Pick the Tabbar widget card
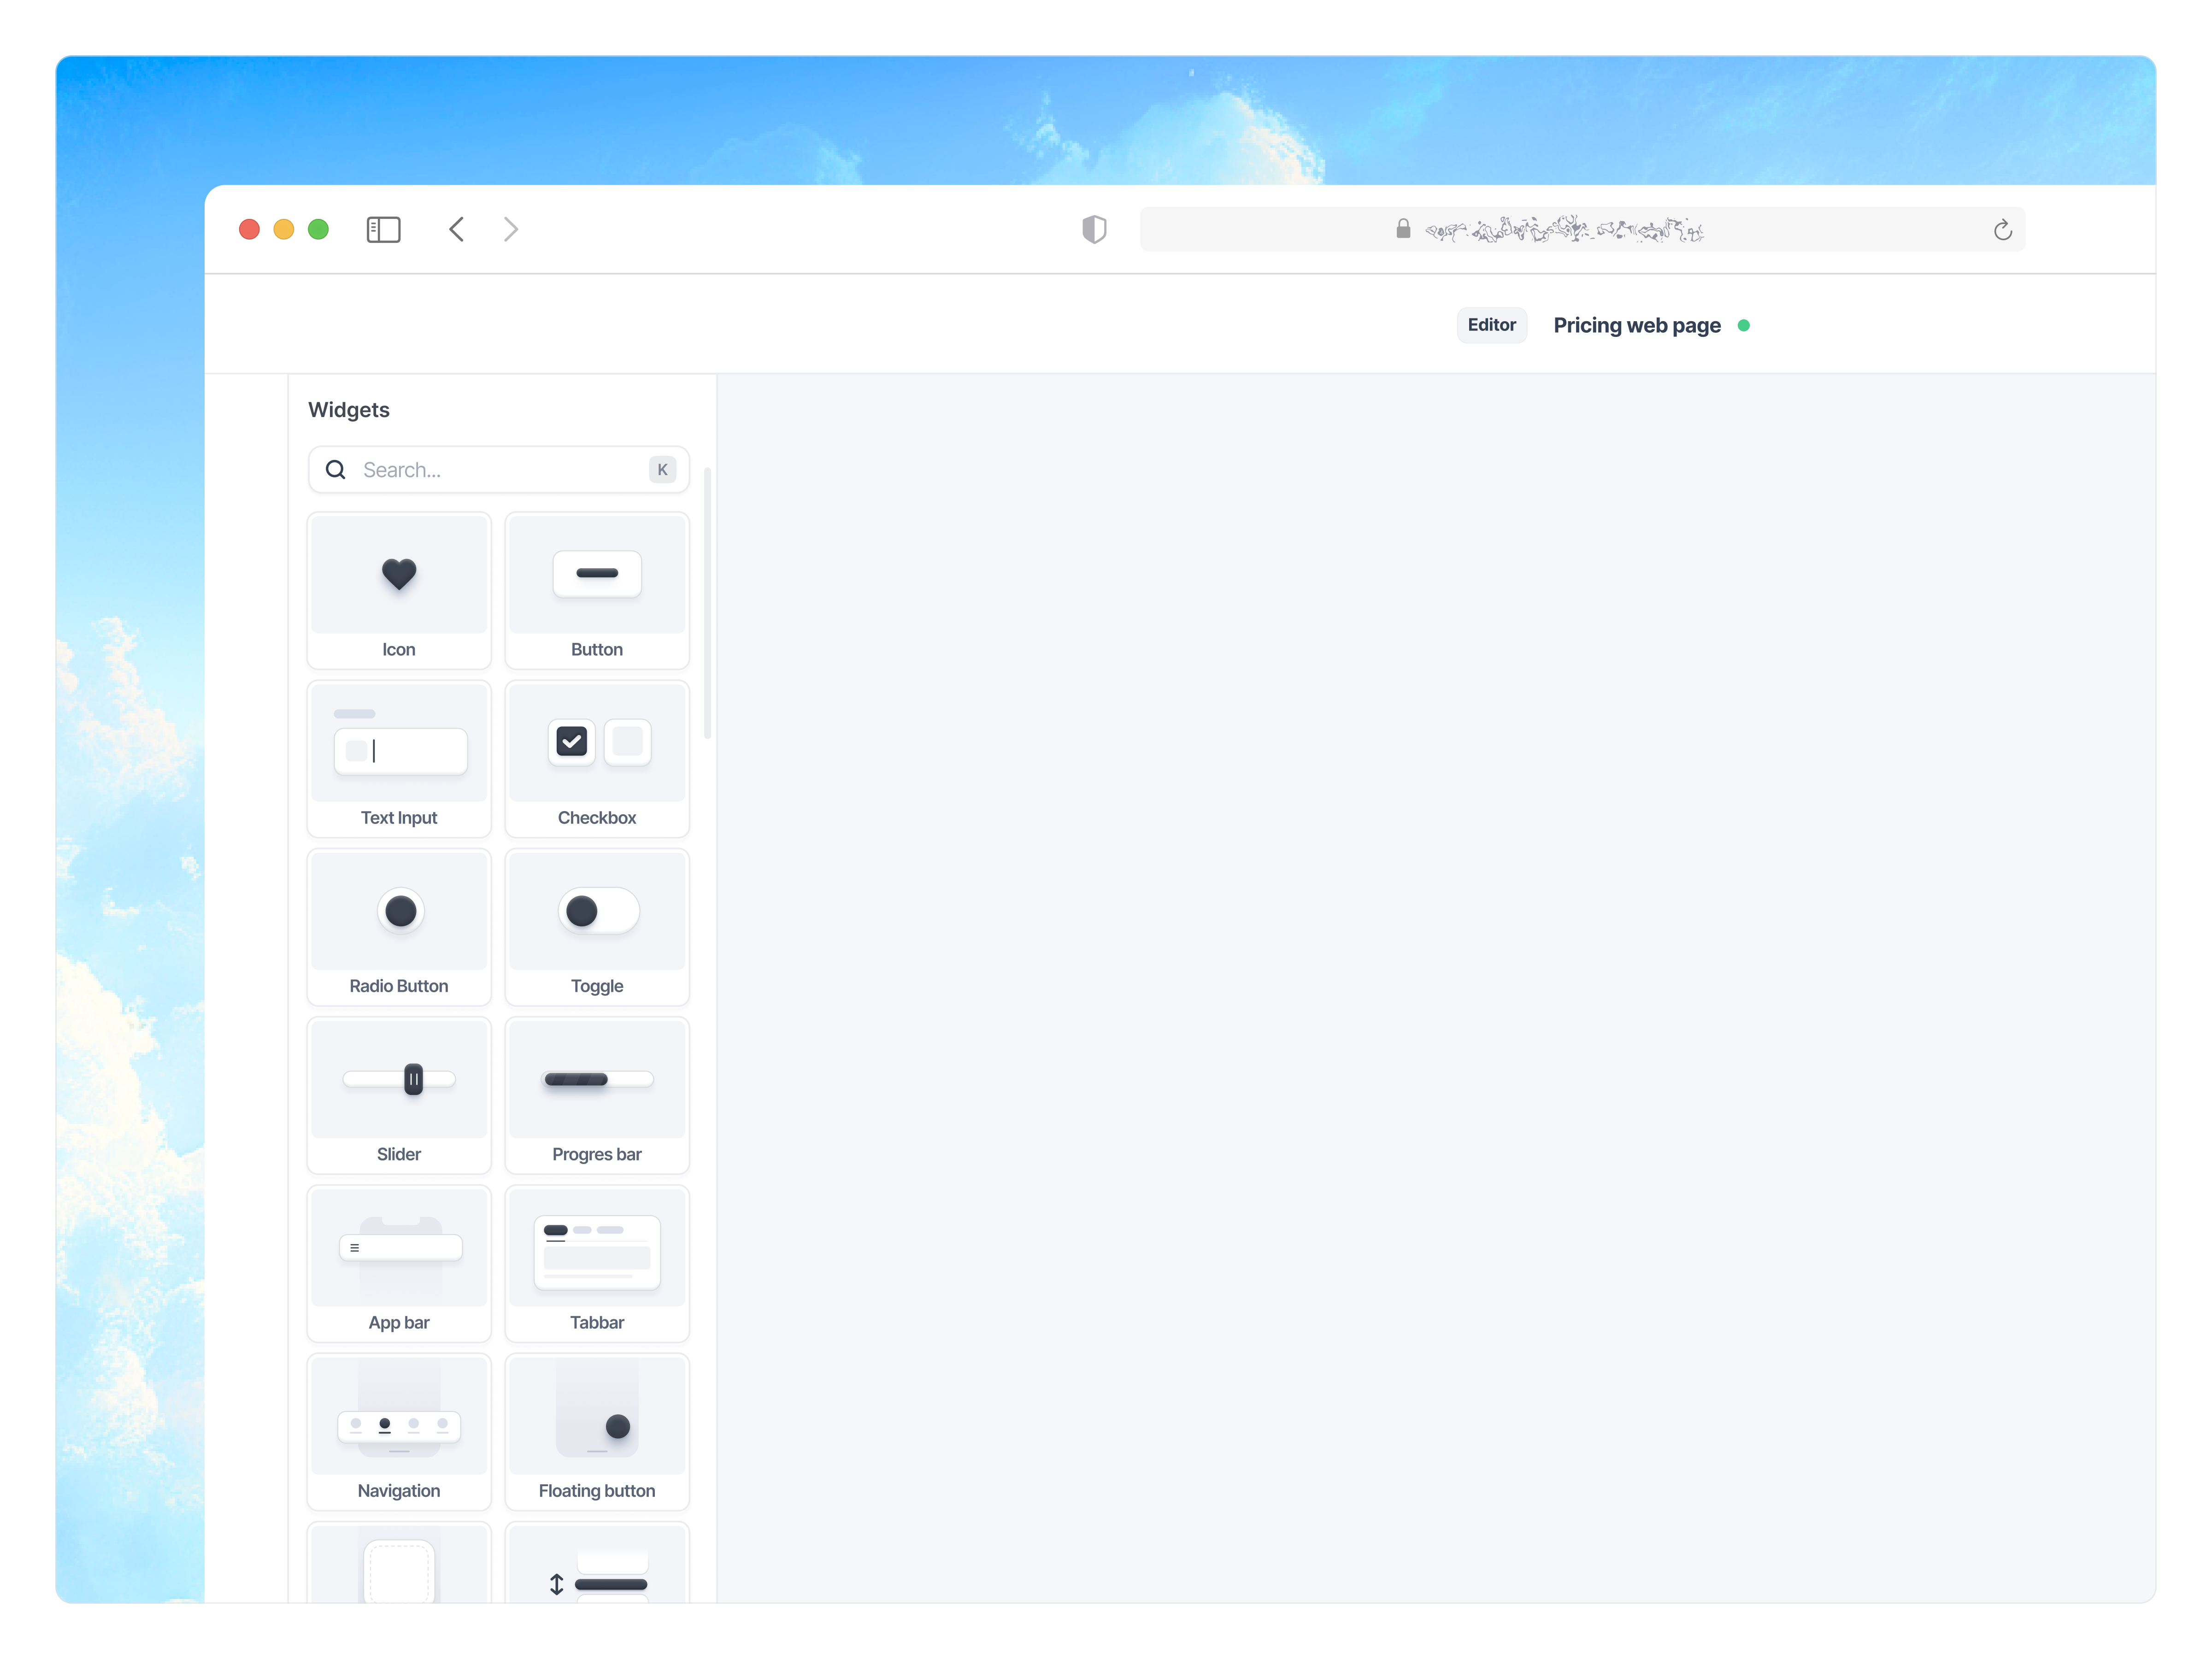 (x=597, y=1263)
